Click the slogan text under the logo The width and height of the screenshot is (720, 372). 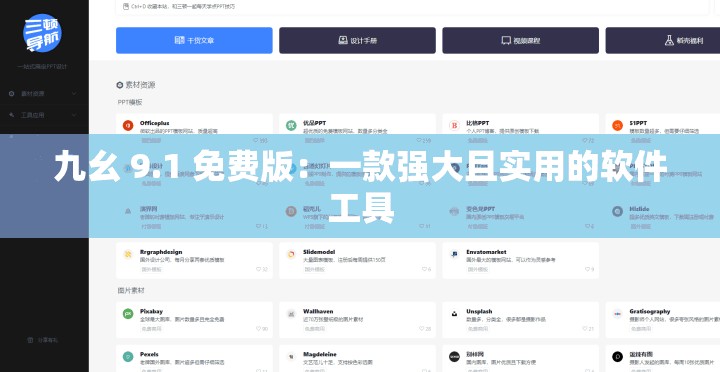42,67
